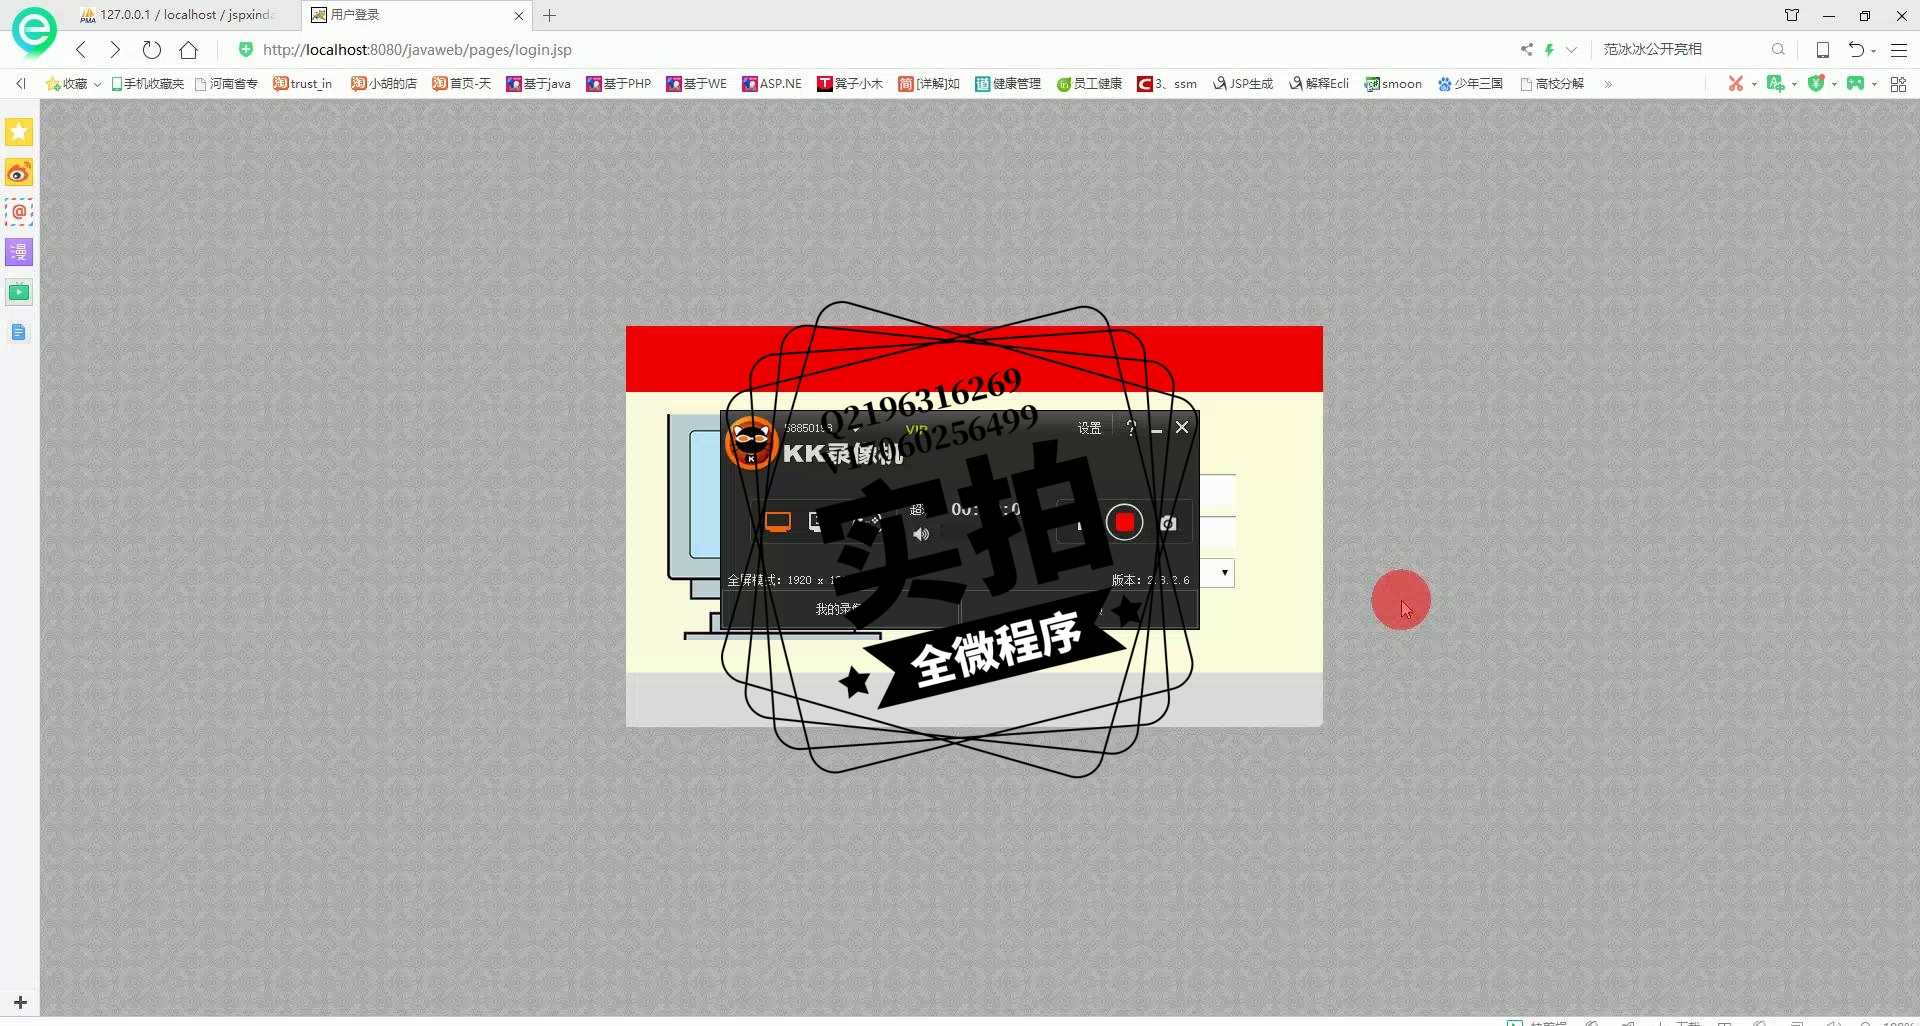Open a new browser tab
Viewport: 1920px width, 1026px height.
click(x=549, y=15)
